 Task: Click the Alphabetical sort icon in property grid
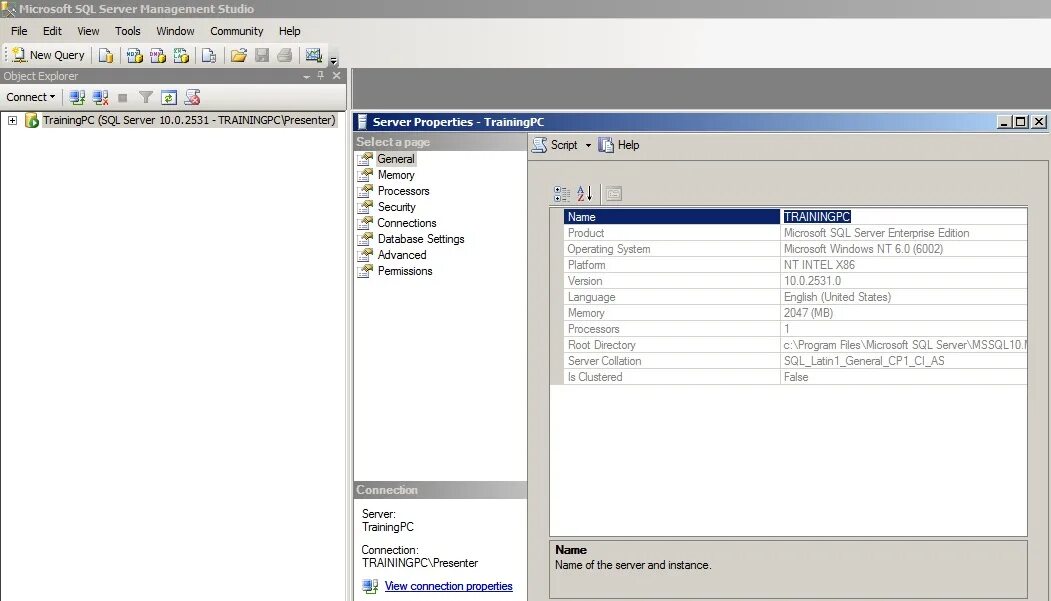pos(584,194)
